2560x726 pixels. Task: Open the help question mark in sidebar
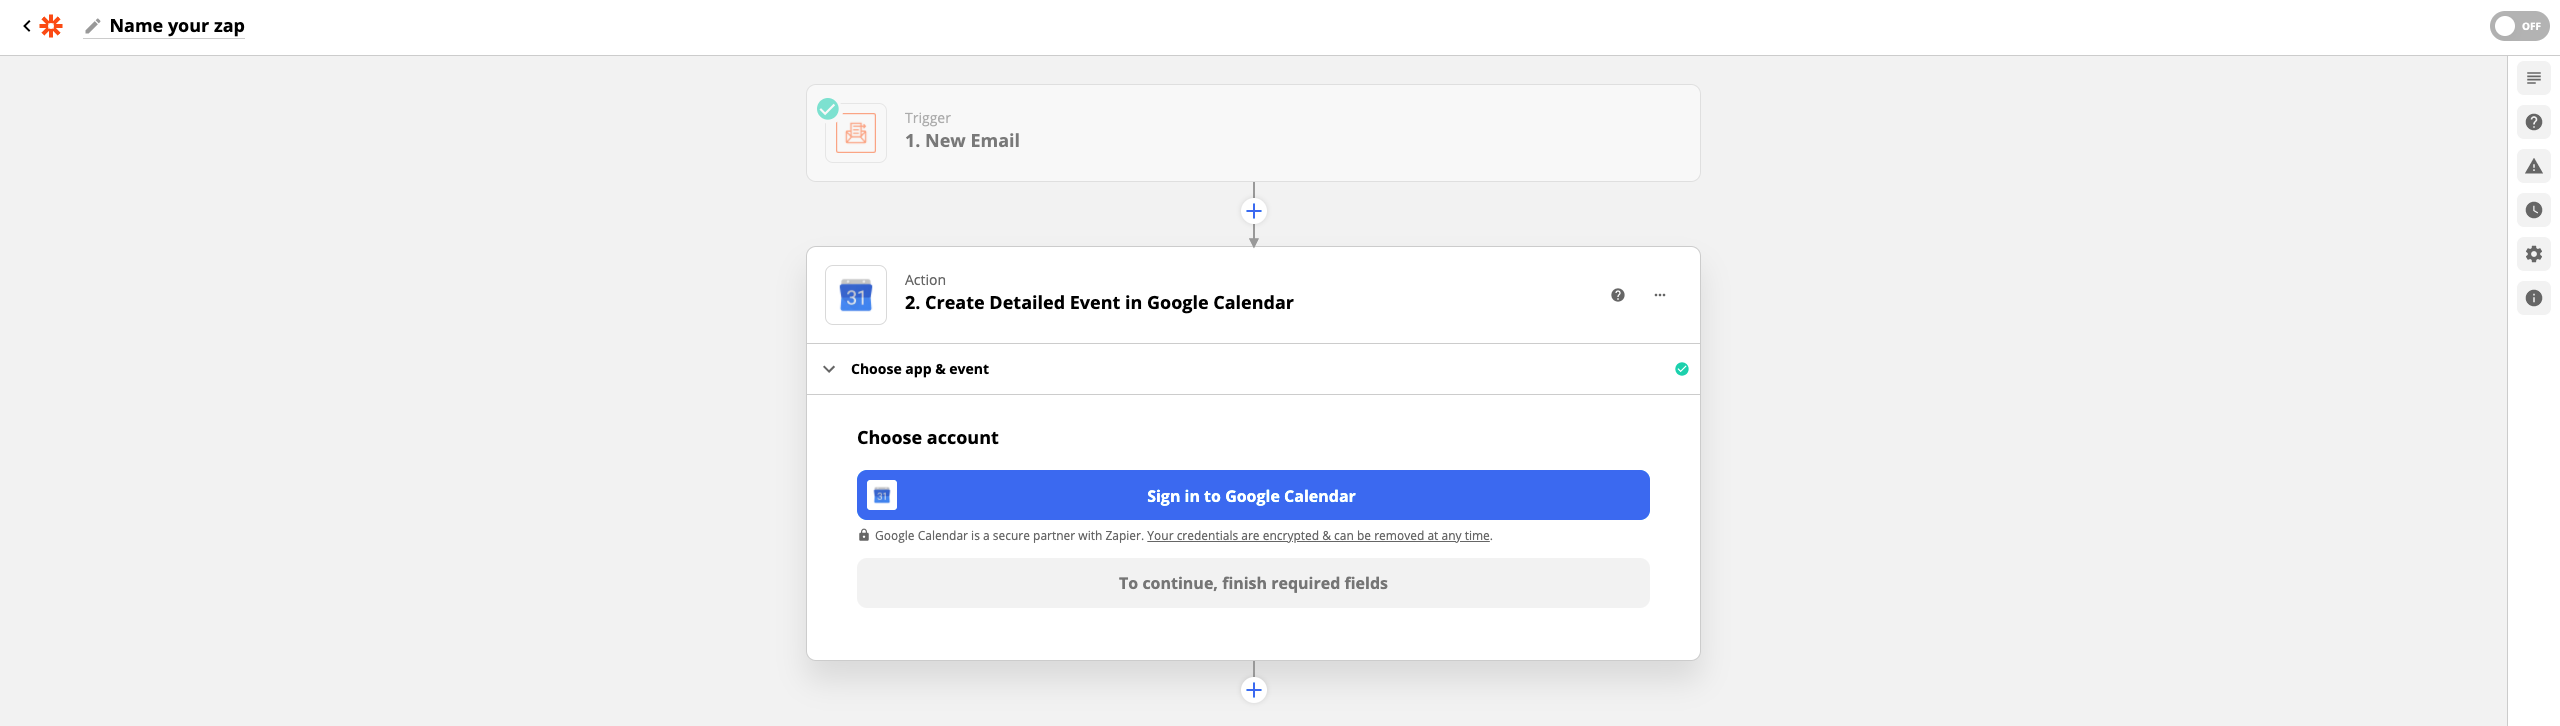(2533, 122)
